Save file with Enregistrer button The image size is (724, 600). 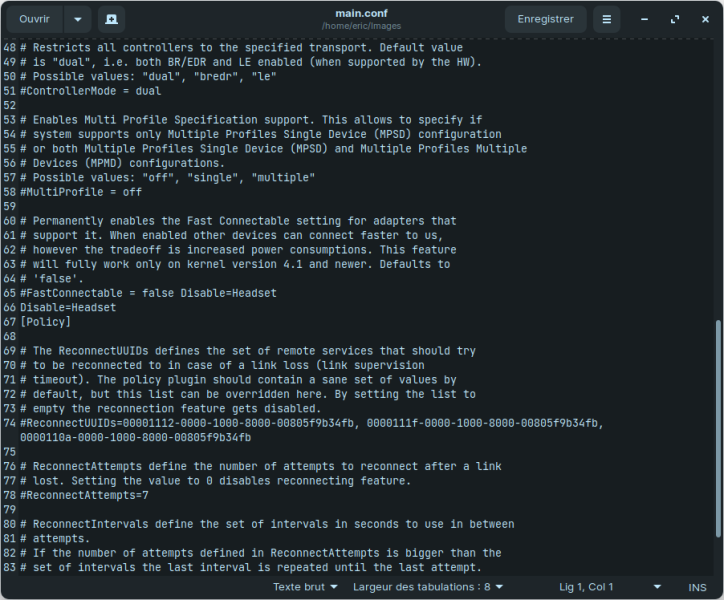point(545,19)
